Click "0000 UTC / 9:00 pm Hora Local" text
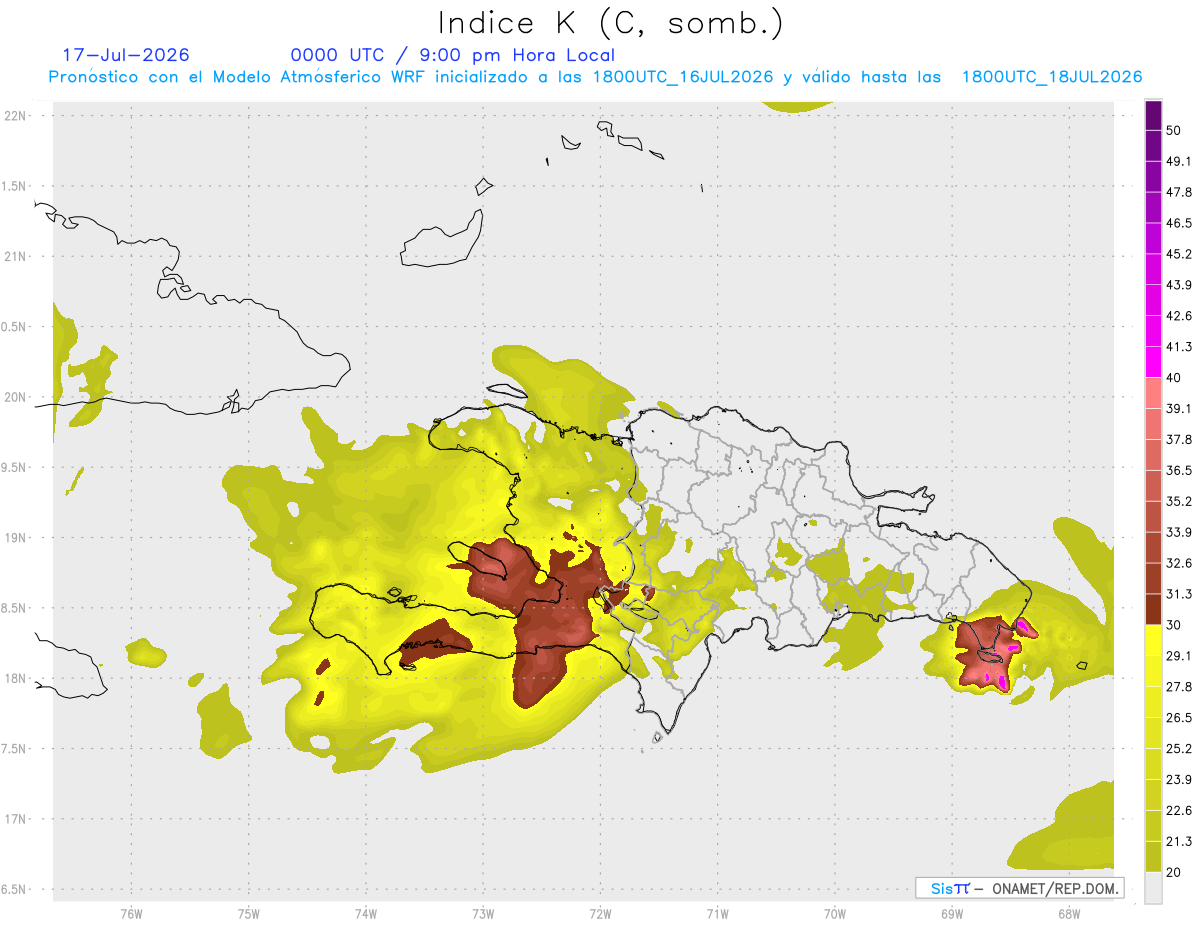The image size is (1200, 927). tap(453, 55)
